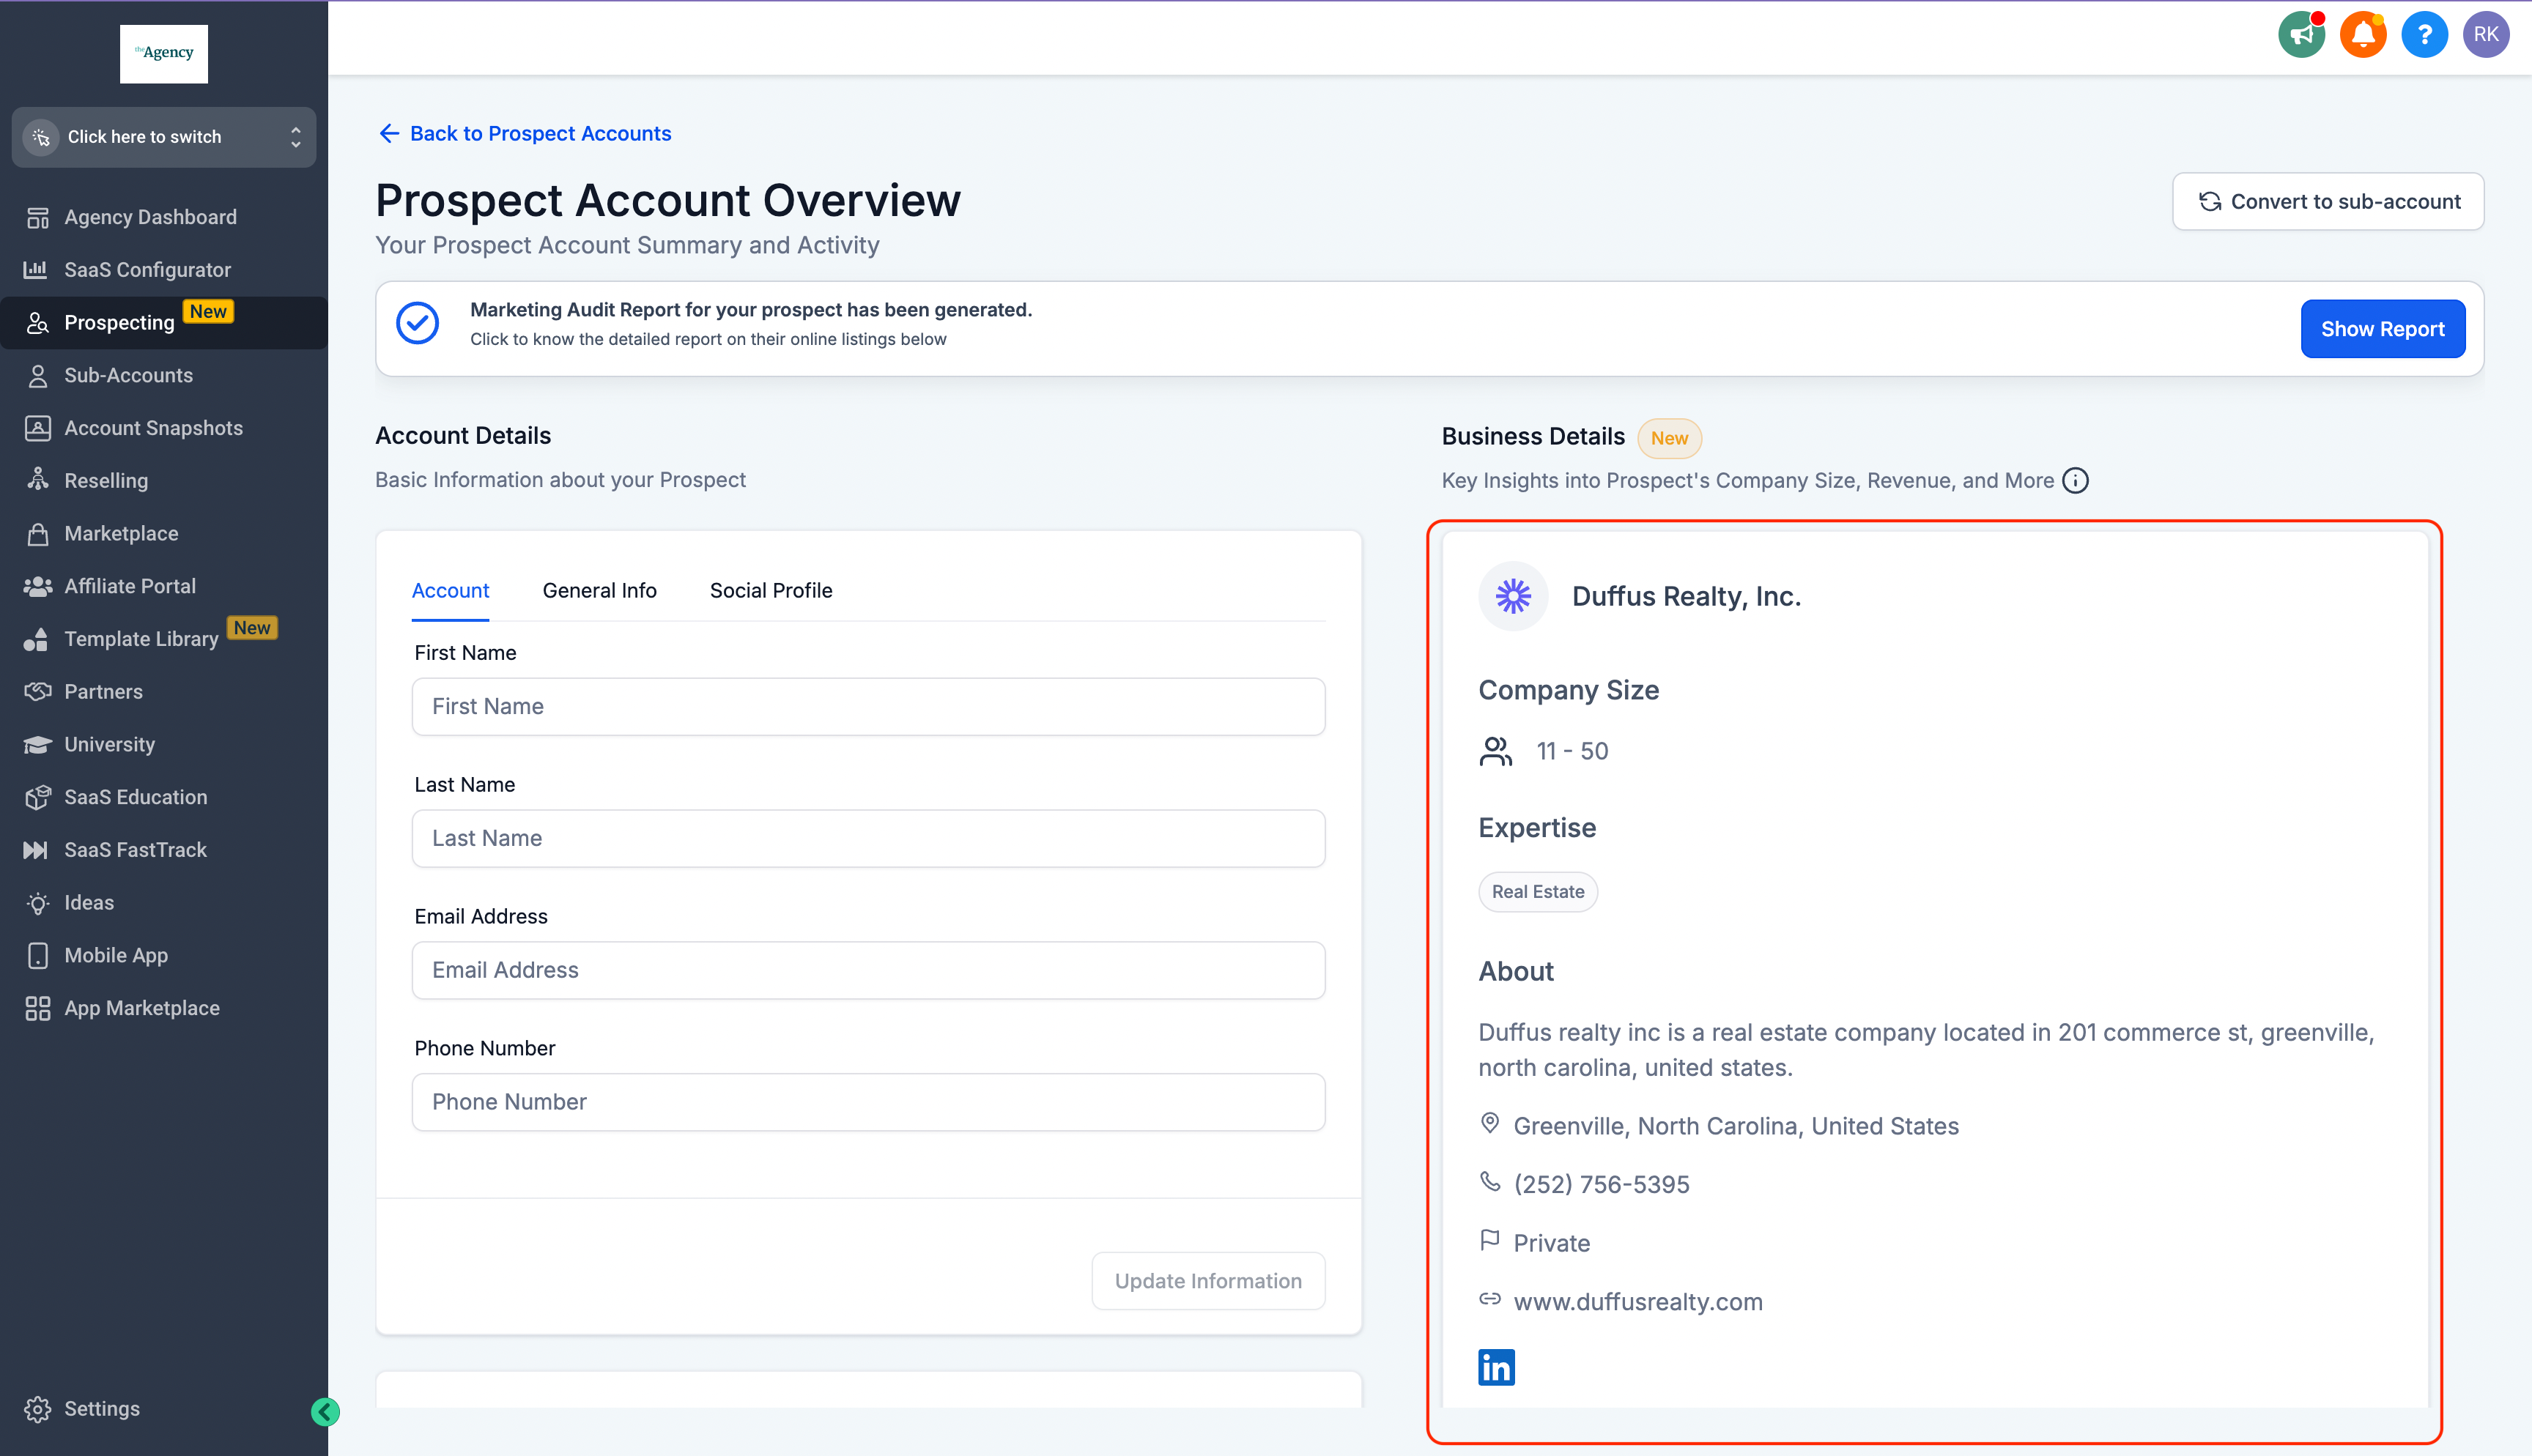
Task: Open SaaS Configurator in the sidebar
Action: pyautogui.click(x=147, y=270)
